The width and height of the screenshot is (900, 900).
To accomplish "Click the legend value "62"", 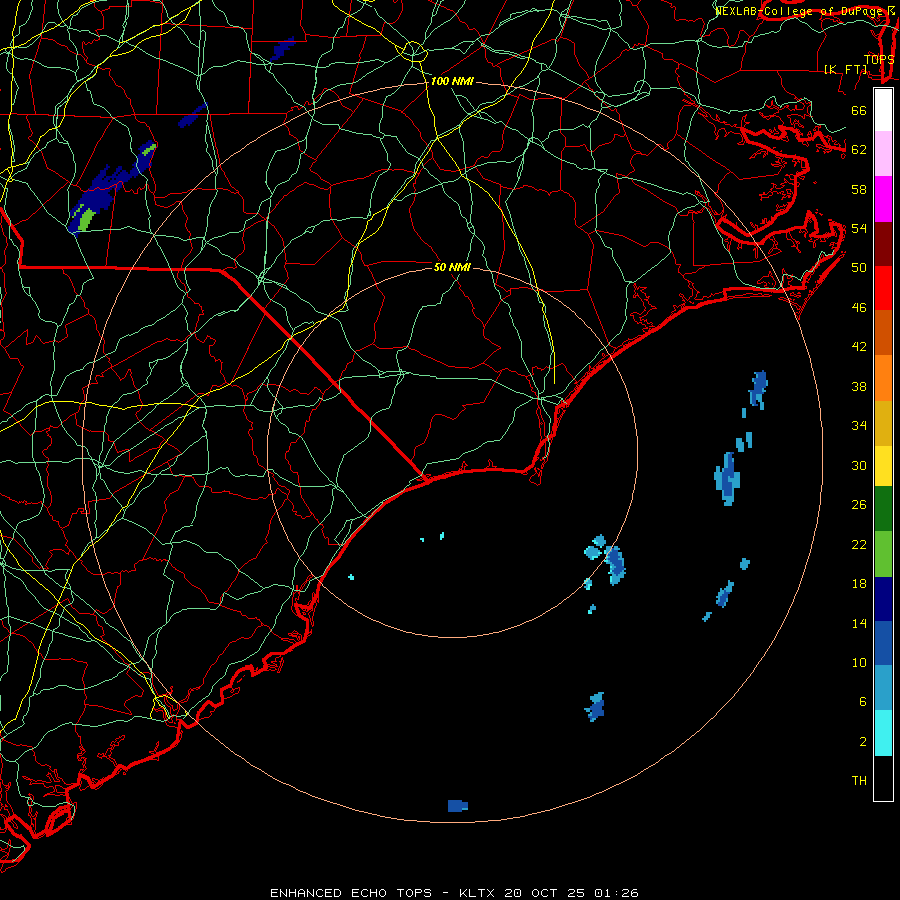I will click(x=859, y=149).
